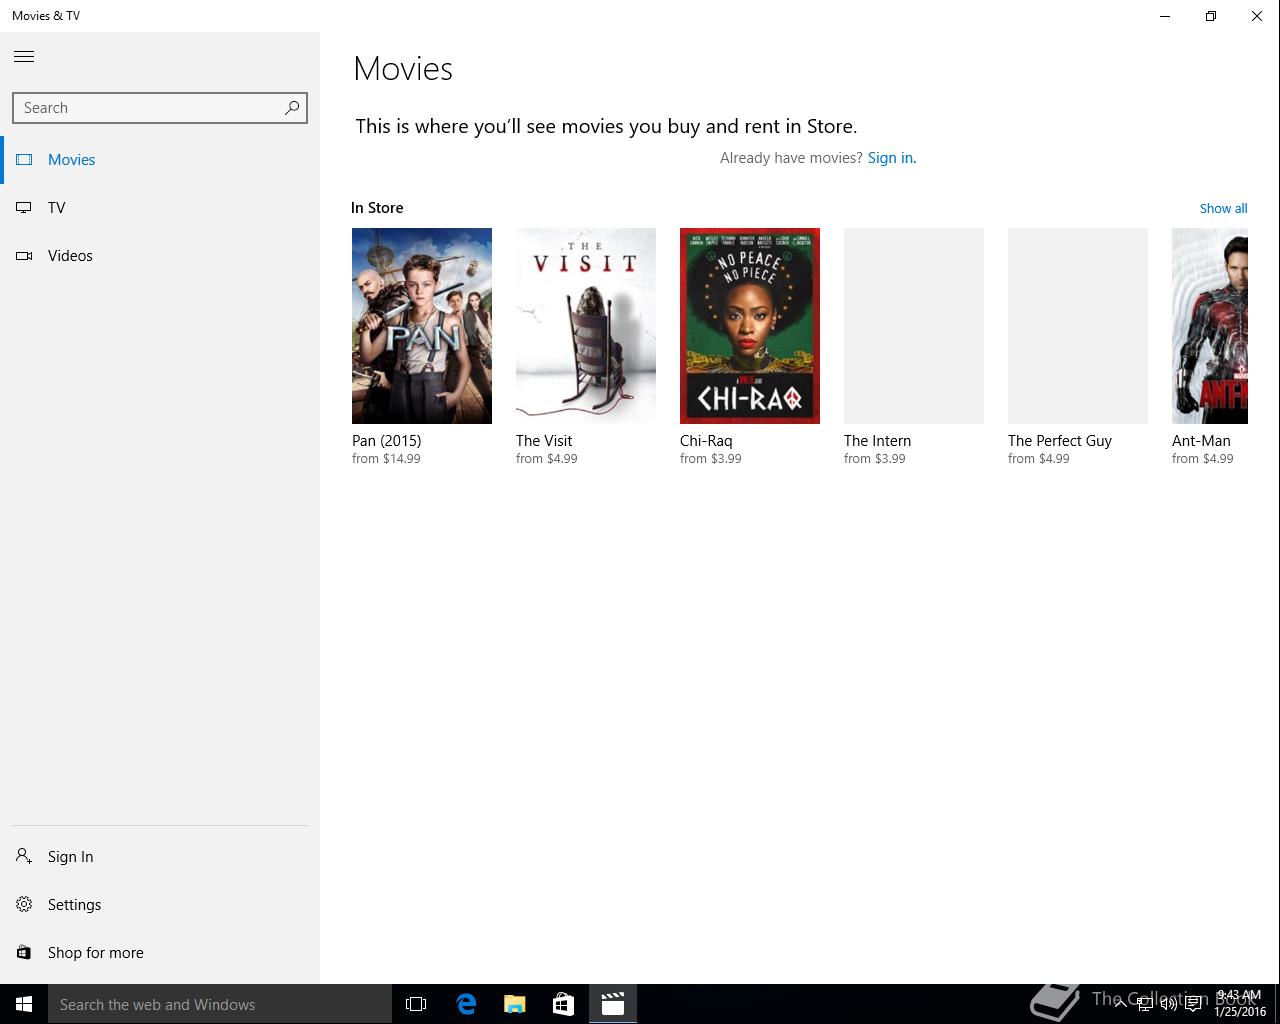Click the network status tray icon
The image size is (1280, 1024).
click(x=1145, y=1004)
